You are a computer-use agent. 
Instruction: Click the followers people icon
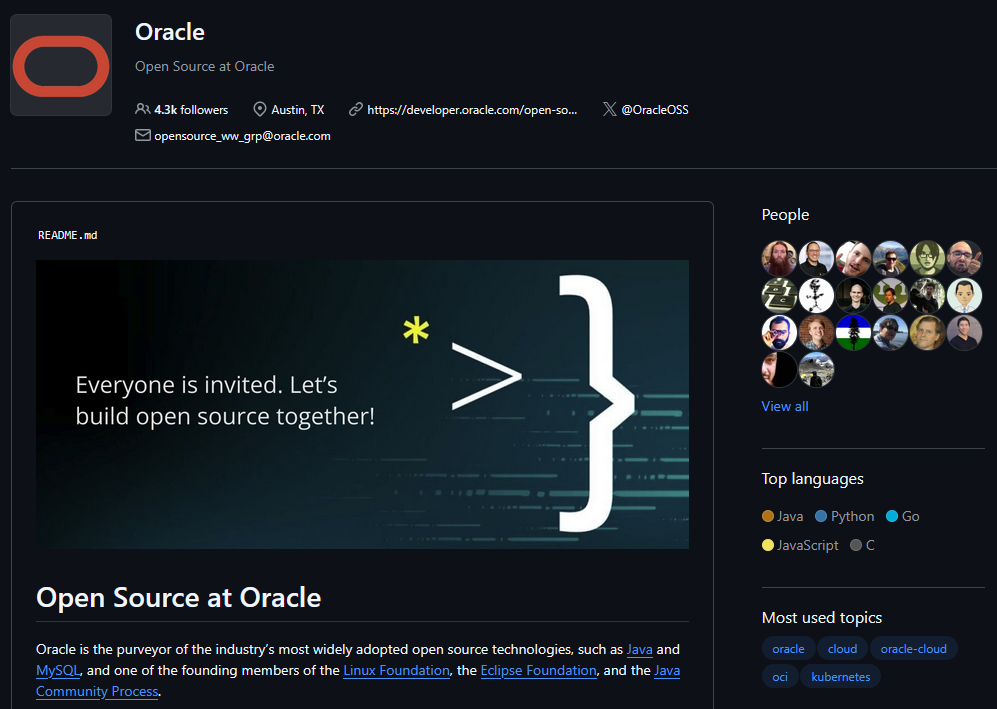(142, 110)
